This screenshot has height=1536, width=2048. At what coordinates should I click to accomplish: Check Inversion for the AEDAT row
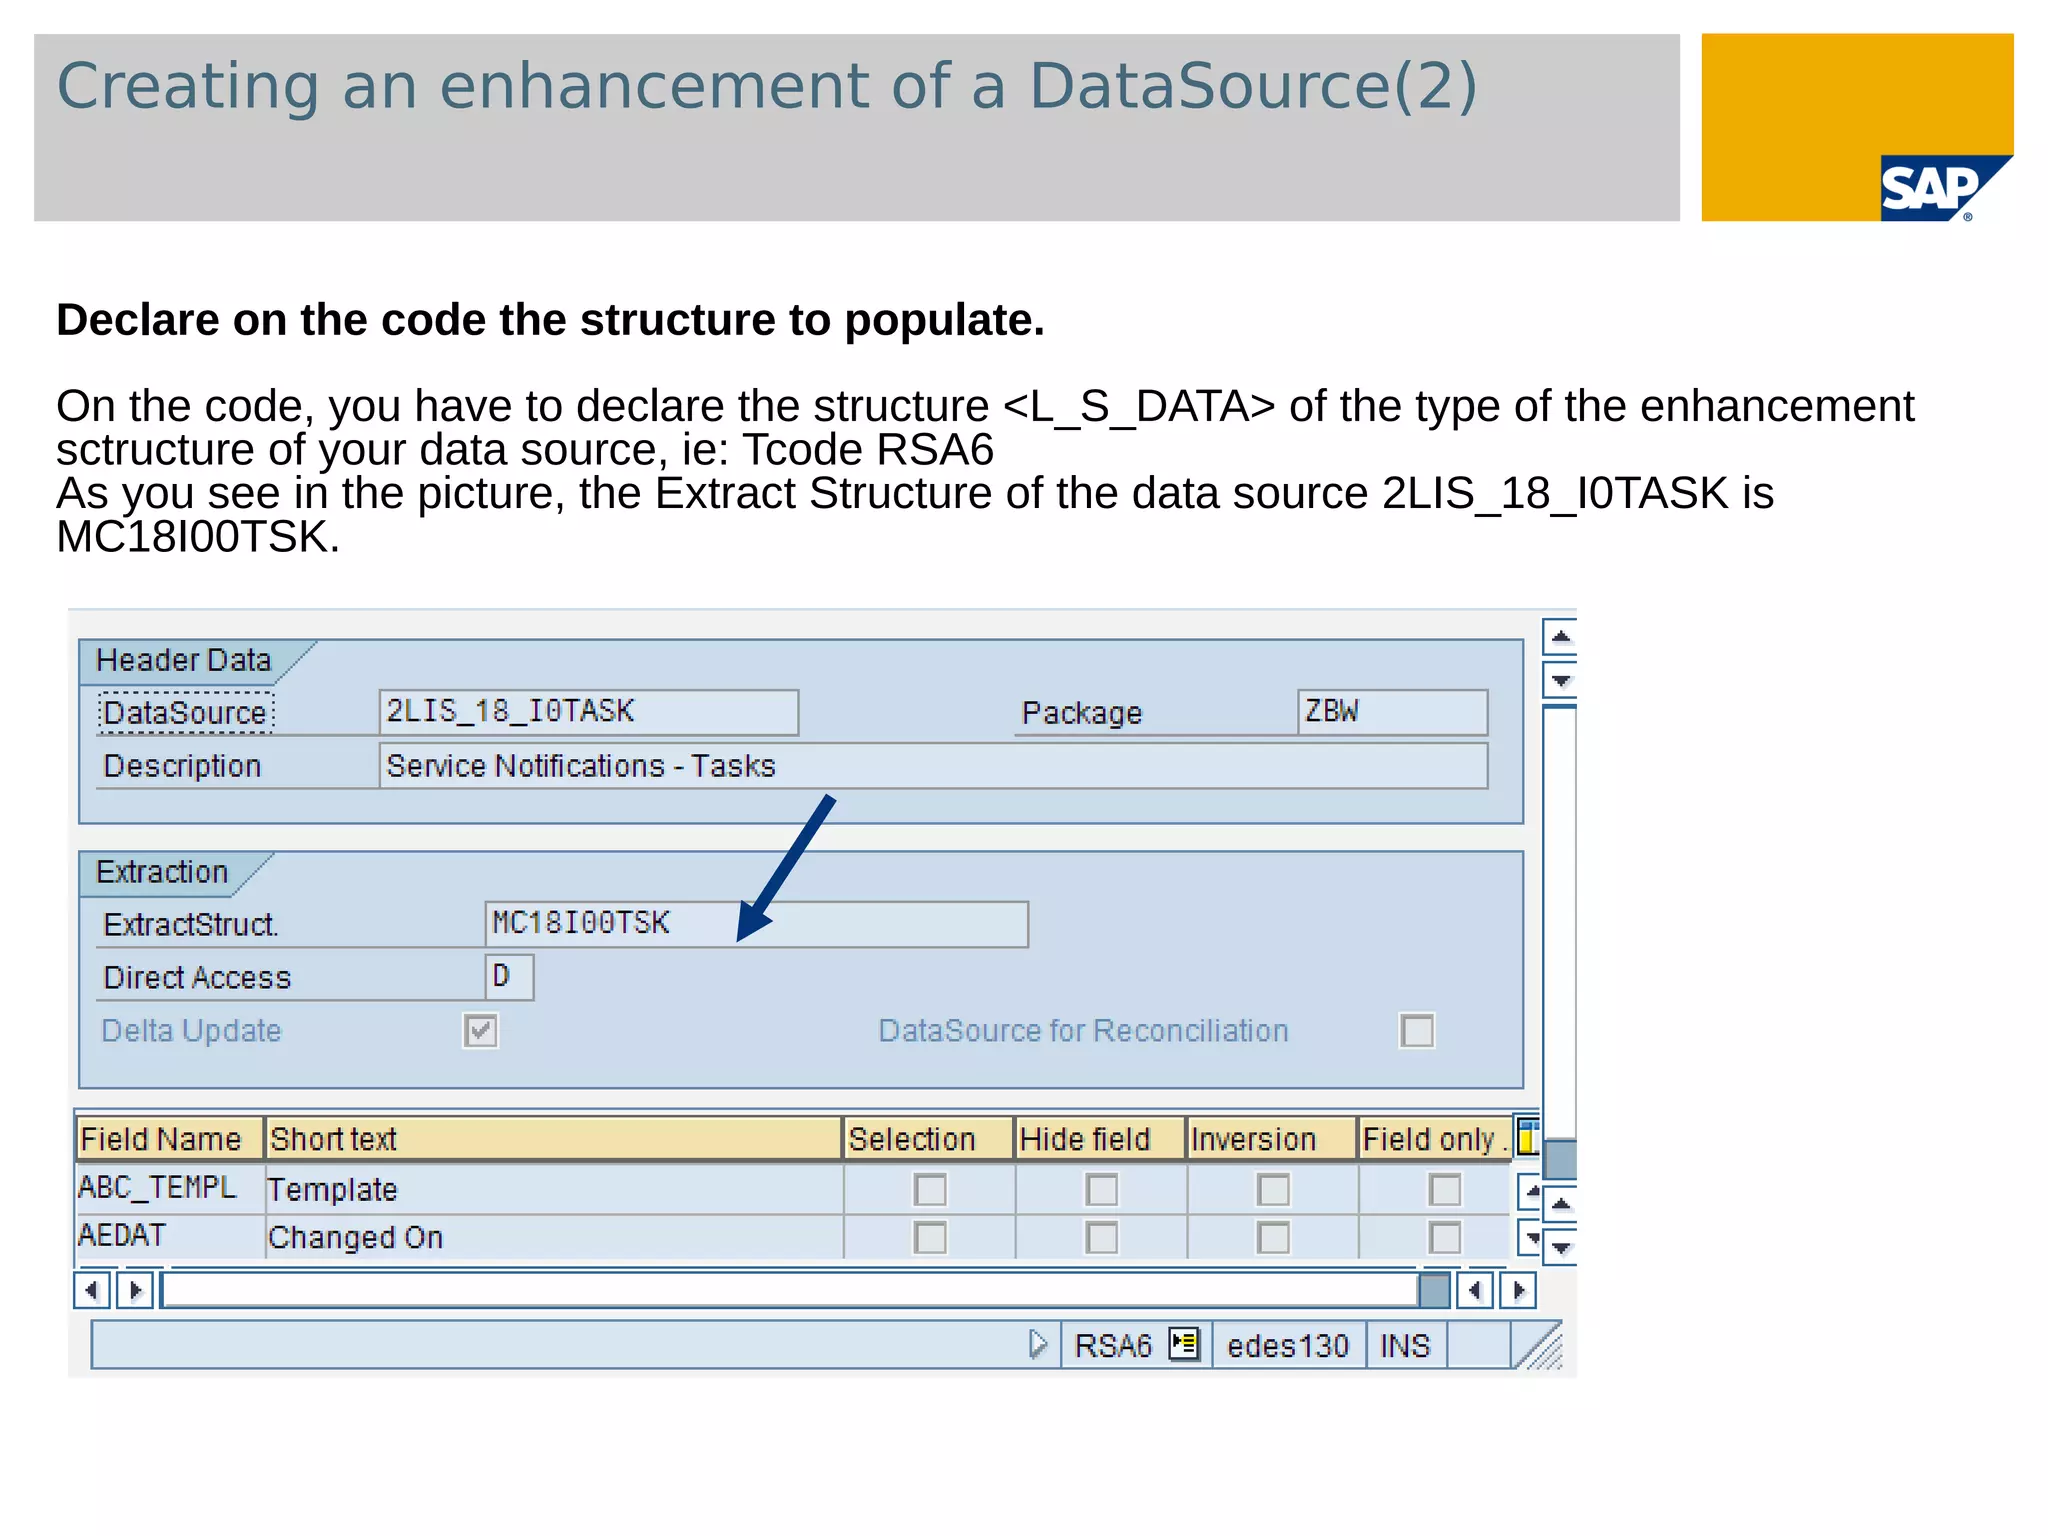coord(1273,1238)
